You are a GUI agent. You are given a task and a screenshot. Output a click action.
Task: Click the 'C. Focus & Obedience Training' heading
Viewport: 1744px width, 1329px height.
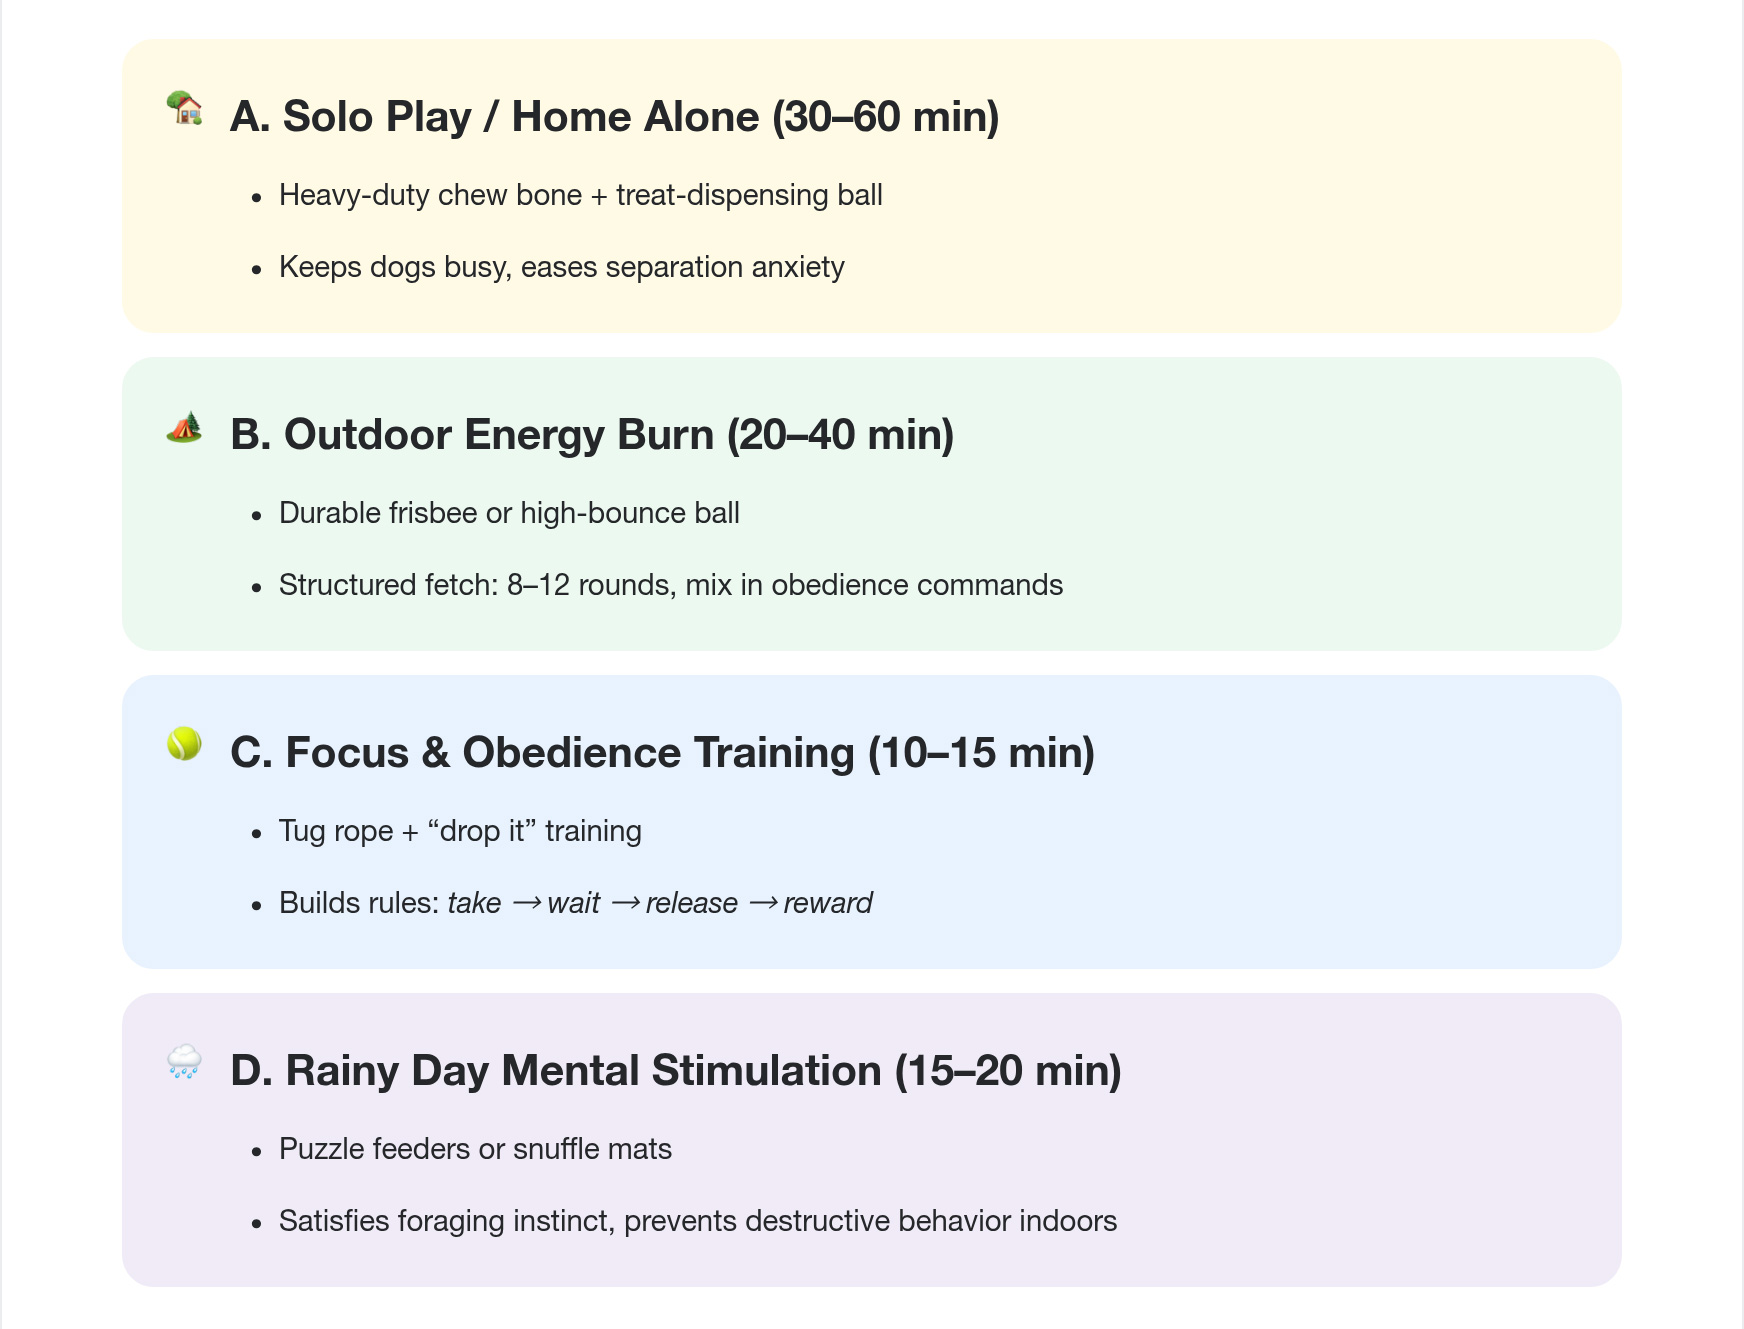pyautogui.click(x=662, y=753)
